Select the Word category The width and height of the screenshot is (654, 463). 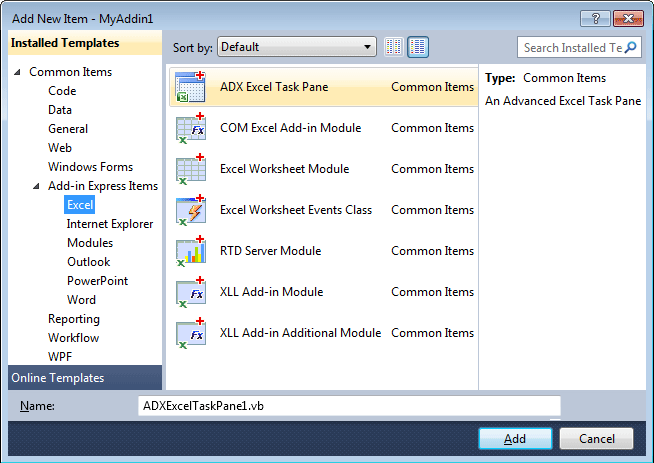(x=81, y=300)
